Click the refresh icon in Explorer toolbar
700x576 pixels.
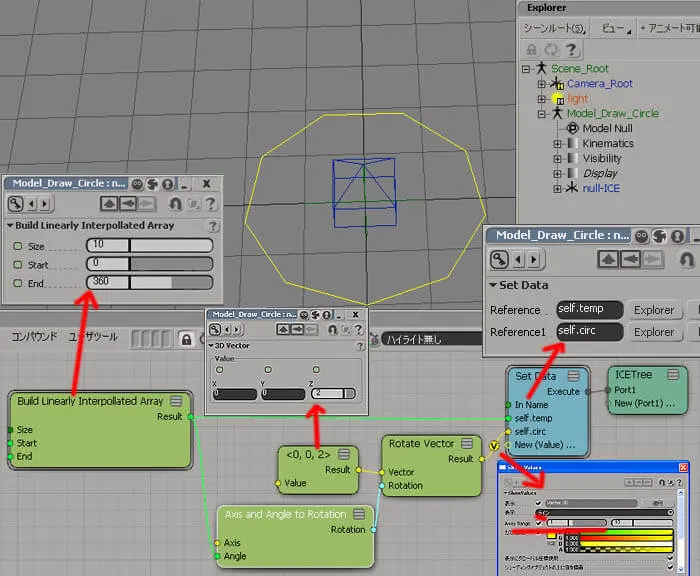(x=551, y=50)
